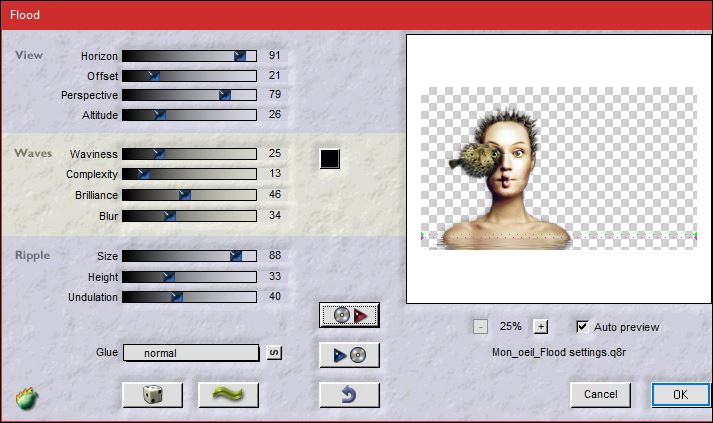Click the Brilliance slider handle
The width and height of the screenshot is (713, 423).
[x=184, y=195]
